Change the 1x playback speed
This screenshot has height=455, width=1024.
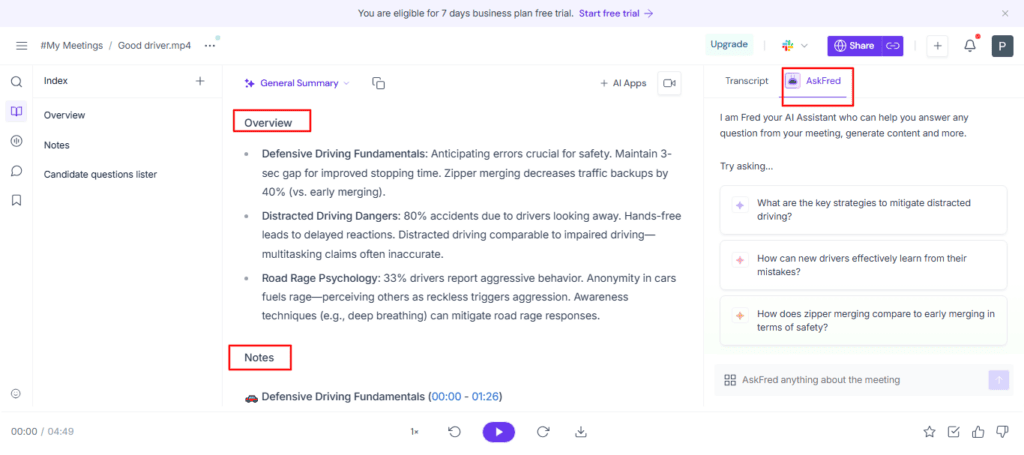(414, 432)
